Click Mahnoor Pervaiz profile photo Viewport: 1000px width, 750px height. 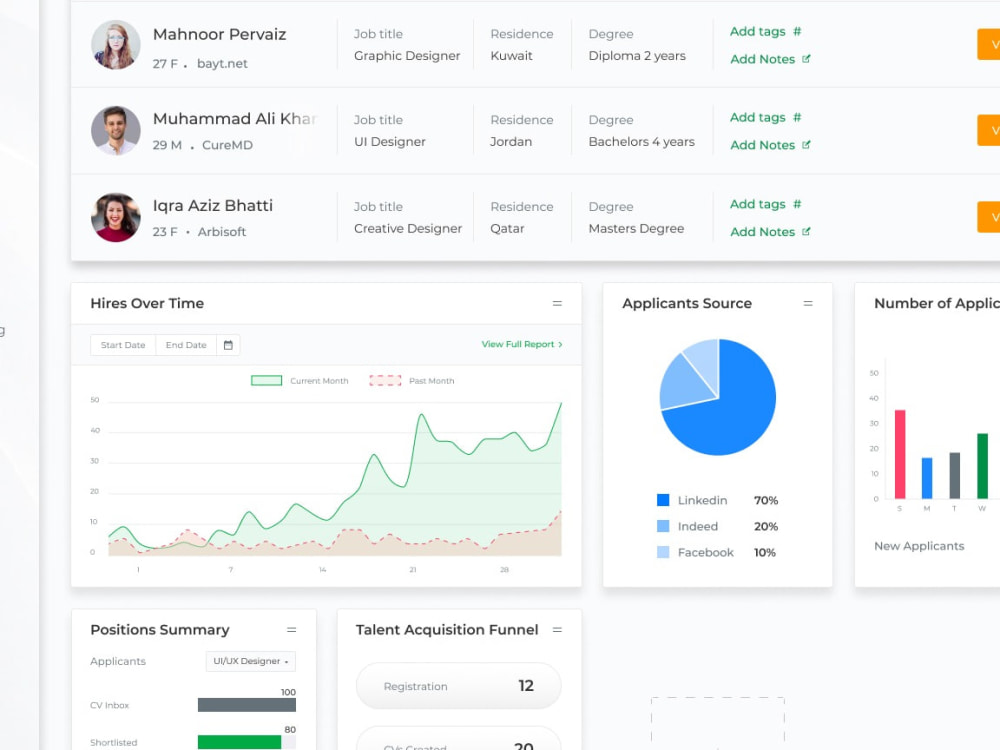pos(115,45)
